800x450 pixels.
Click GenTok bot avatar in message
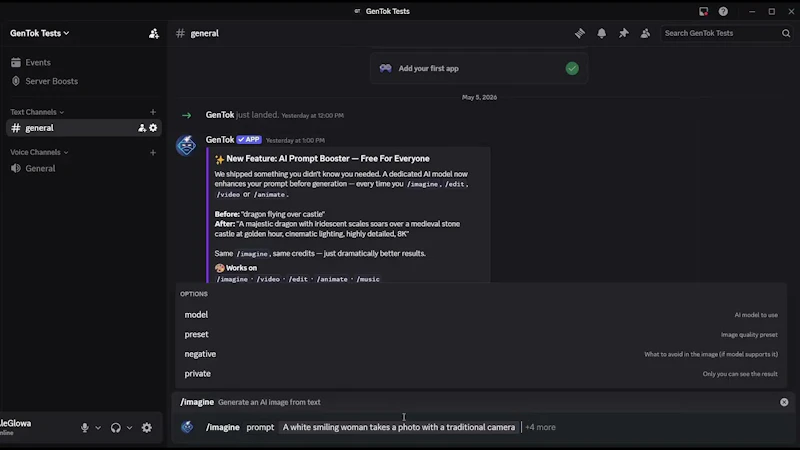[186, 145]
